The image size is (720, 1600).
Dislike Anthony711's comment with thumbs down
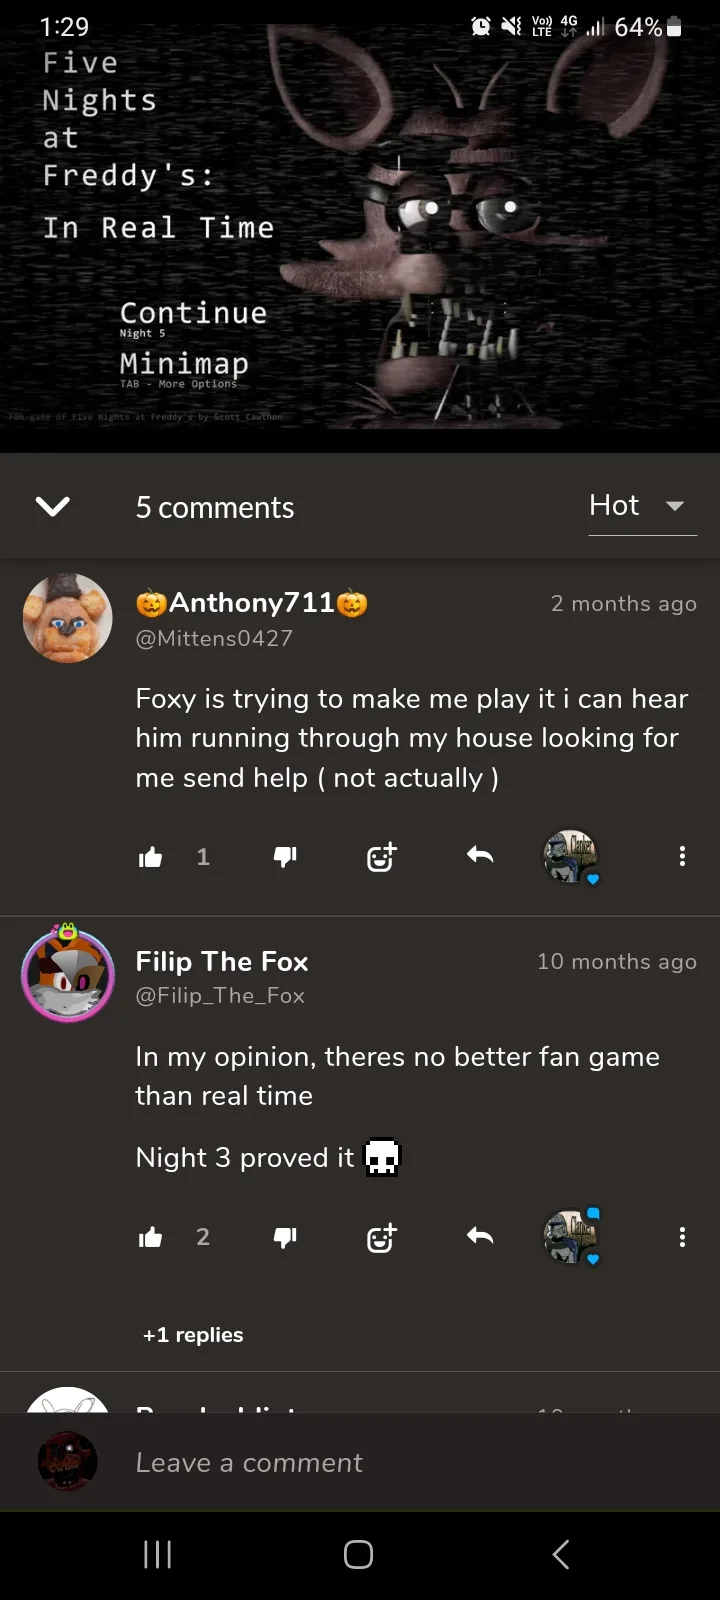click(285, 856)
